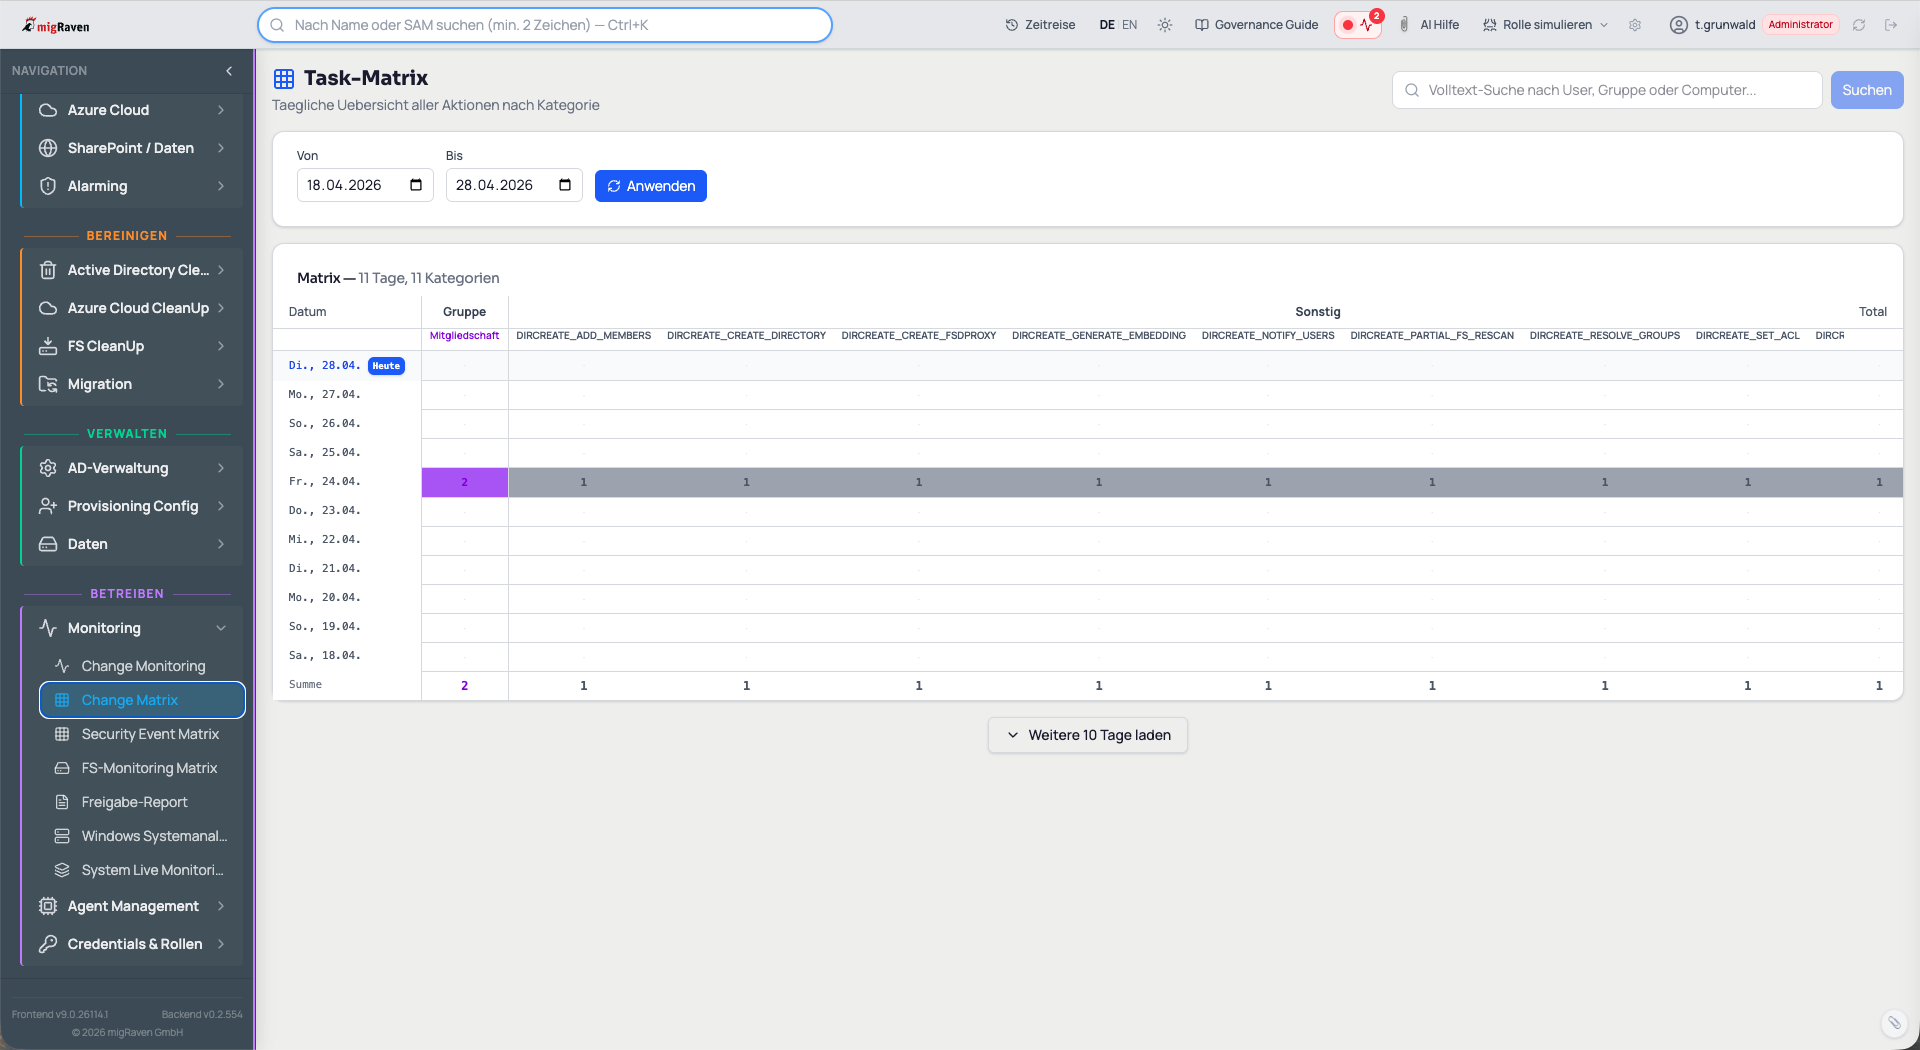Click the settings gear icon in header
The image size is (1920, 1050).
coord(1635,25)
